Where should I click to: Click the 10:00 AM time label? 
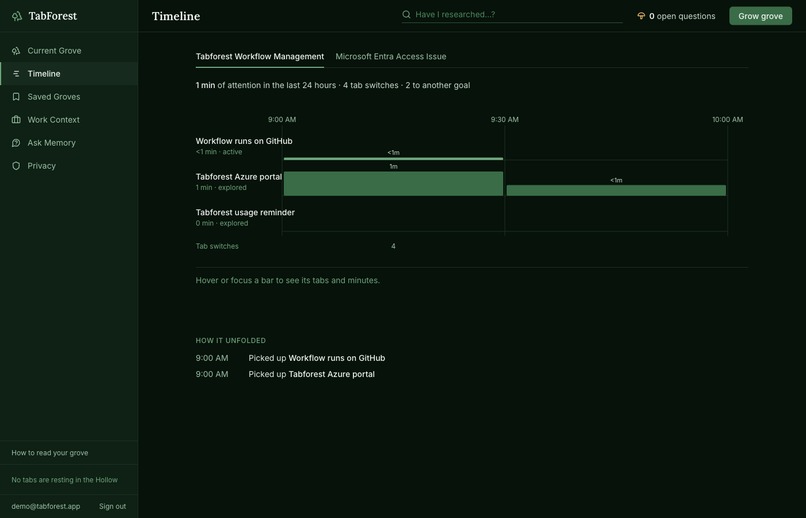coord(727,119)
